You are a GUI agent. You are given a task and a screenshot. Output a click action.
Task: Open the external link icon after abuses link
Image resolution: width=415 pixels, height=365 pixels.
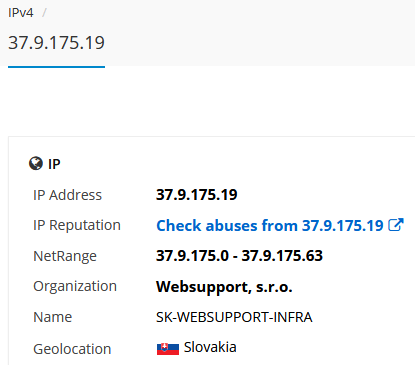(x=396, y=225)
